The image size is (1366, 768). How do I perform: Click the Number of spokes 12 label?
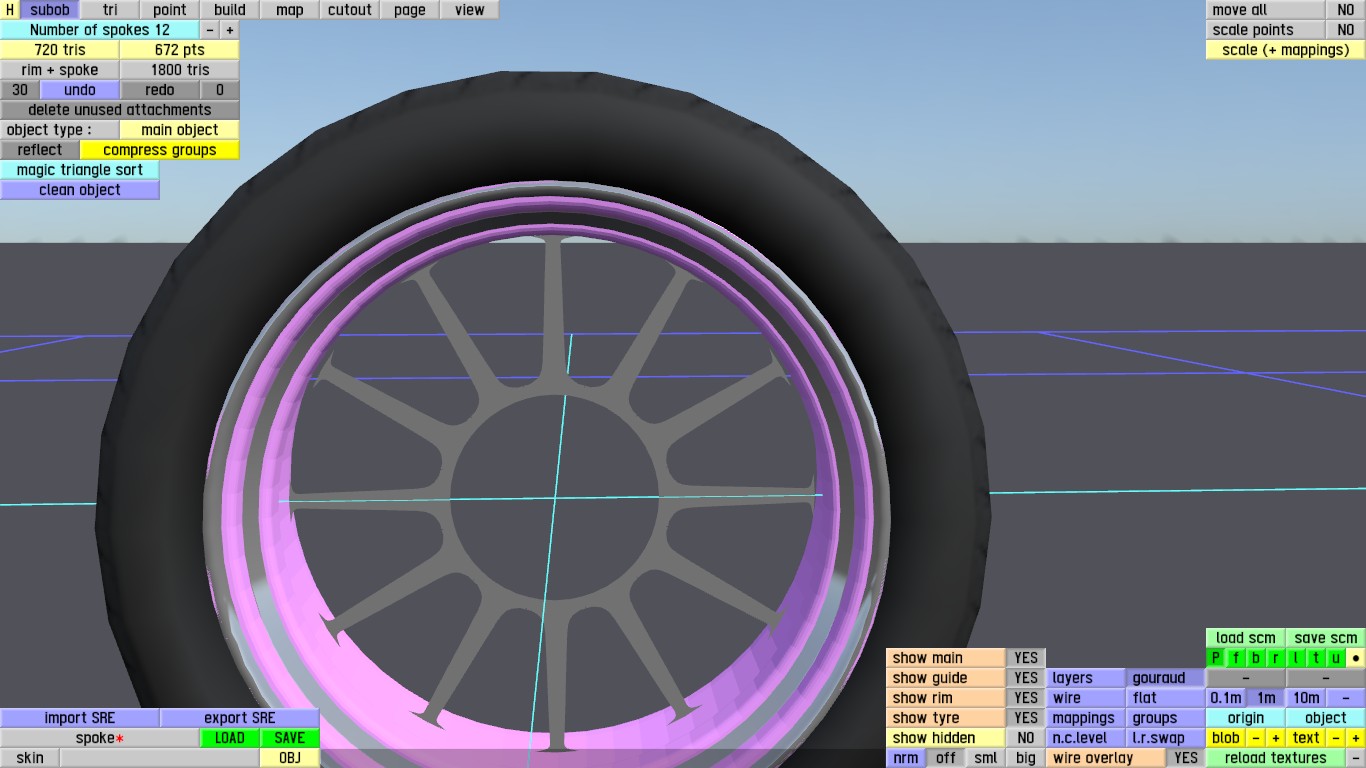click(100, 30)
